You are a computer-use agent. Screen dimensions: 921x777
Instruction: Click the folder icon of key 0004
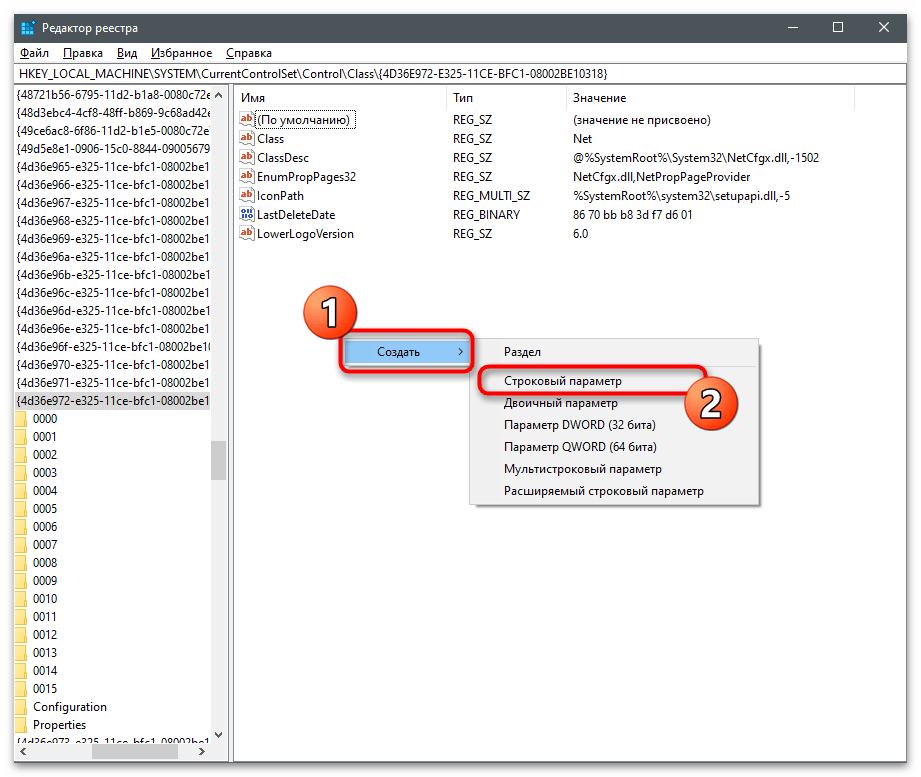tap(21, 490)
